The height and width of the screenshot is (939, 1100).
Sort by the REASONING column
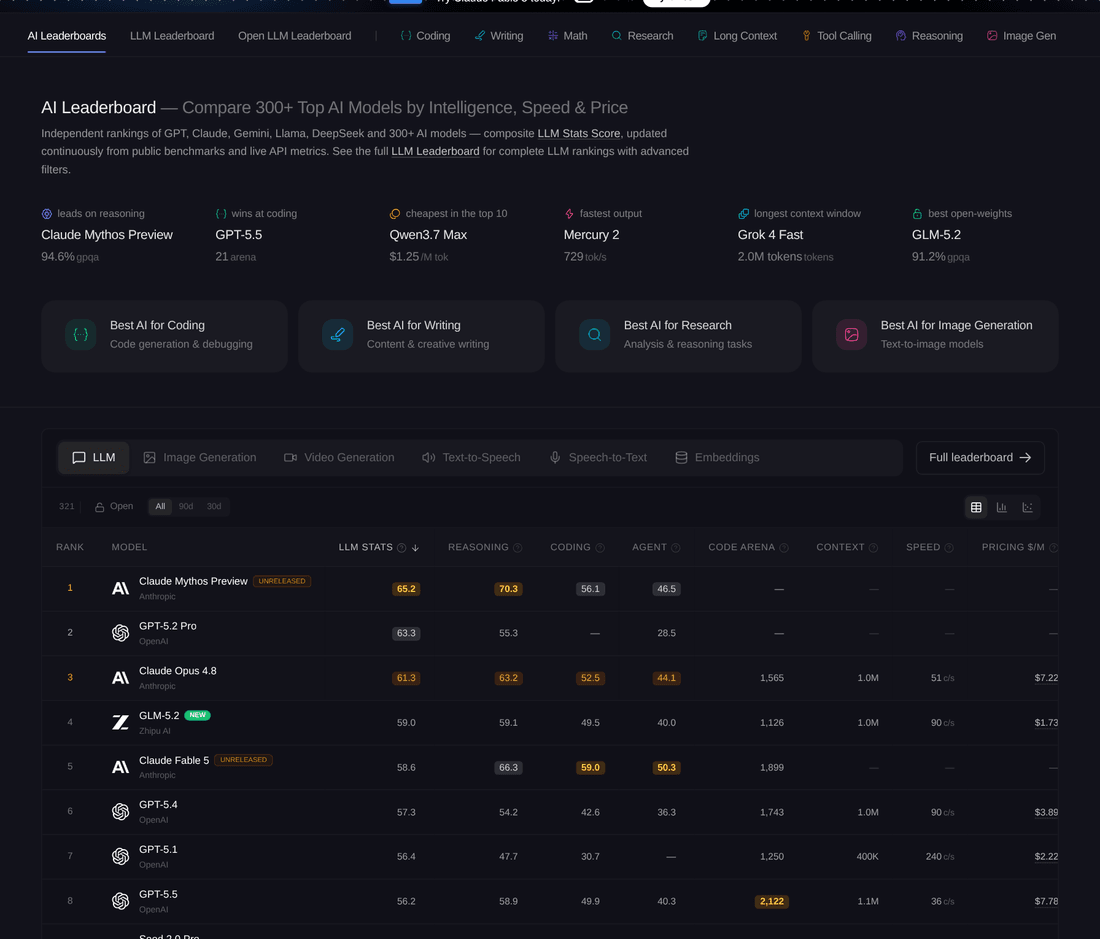point(478,547)
